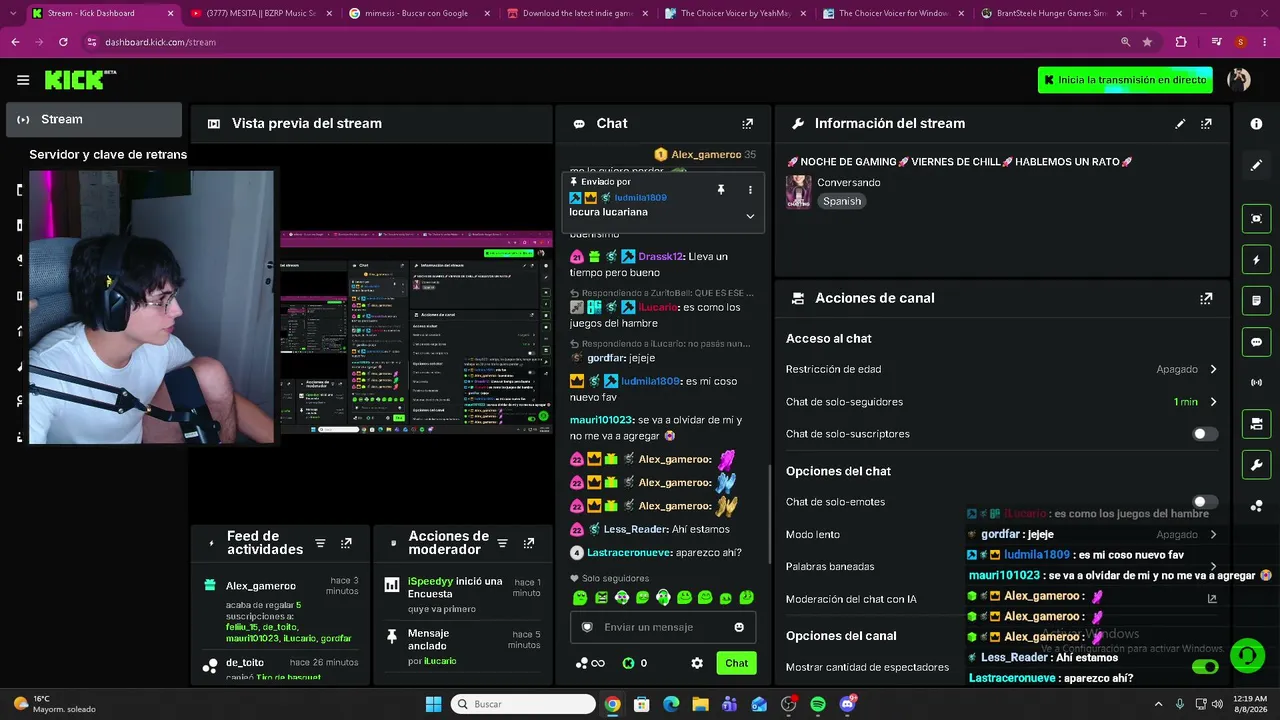Pop out the Feed de actividades panel
Viewport: 1280px width, 720px height.
click(x=346, y=543)
